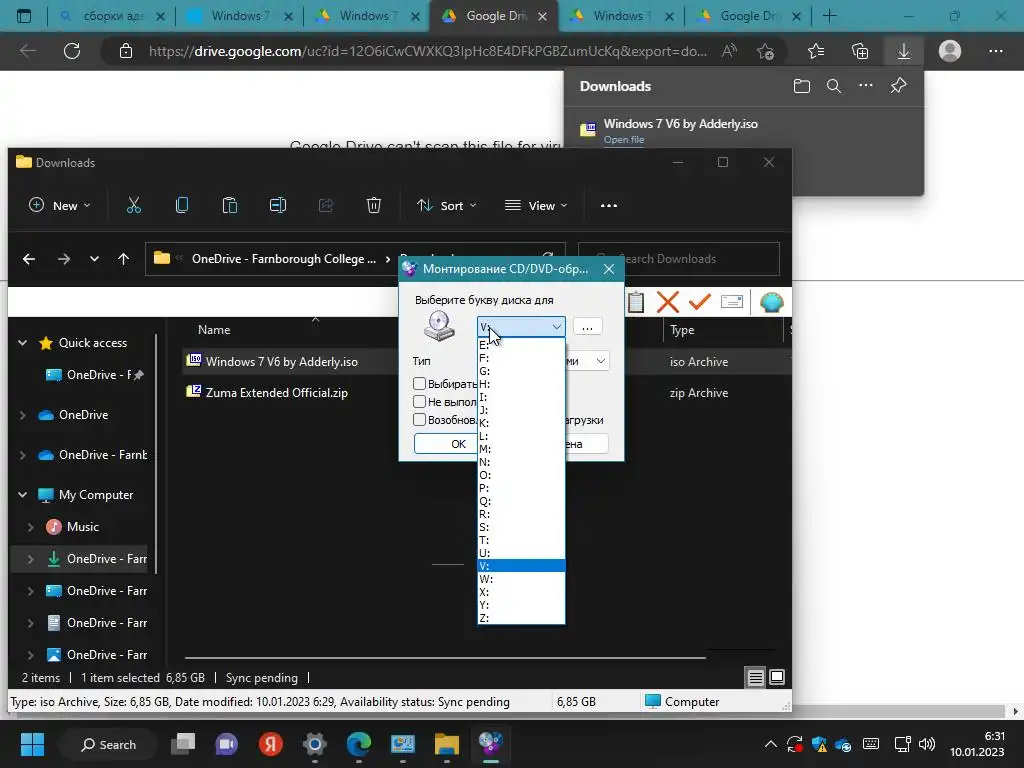Click the shell icon in toolbar strip

point(772,302)
